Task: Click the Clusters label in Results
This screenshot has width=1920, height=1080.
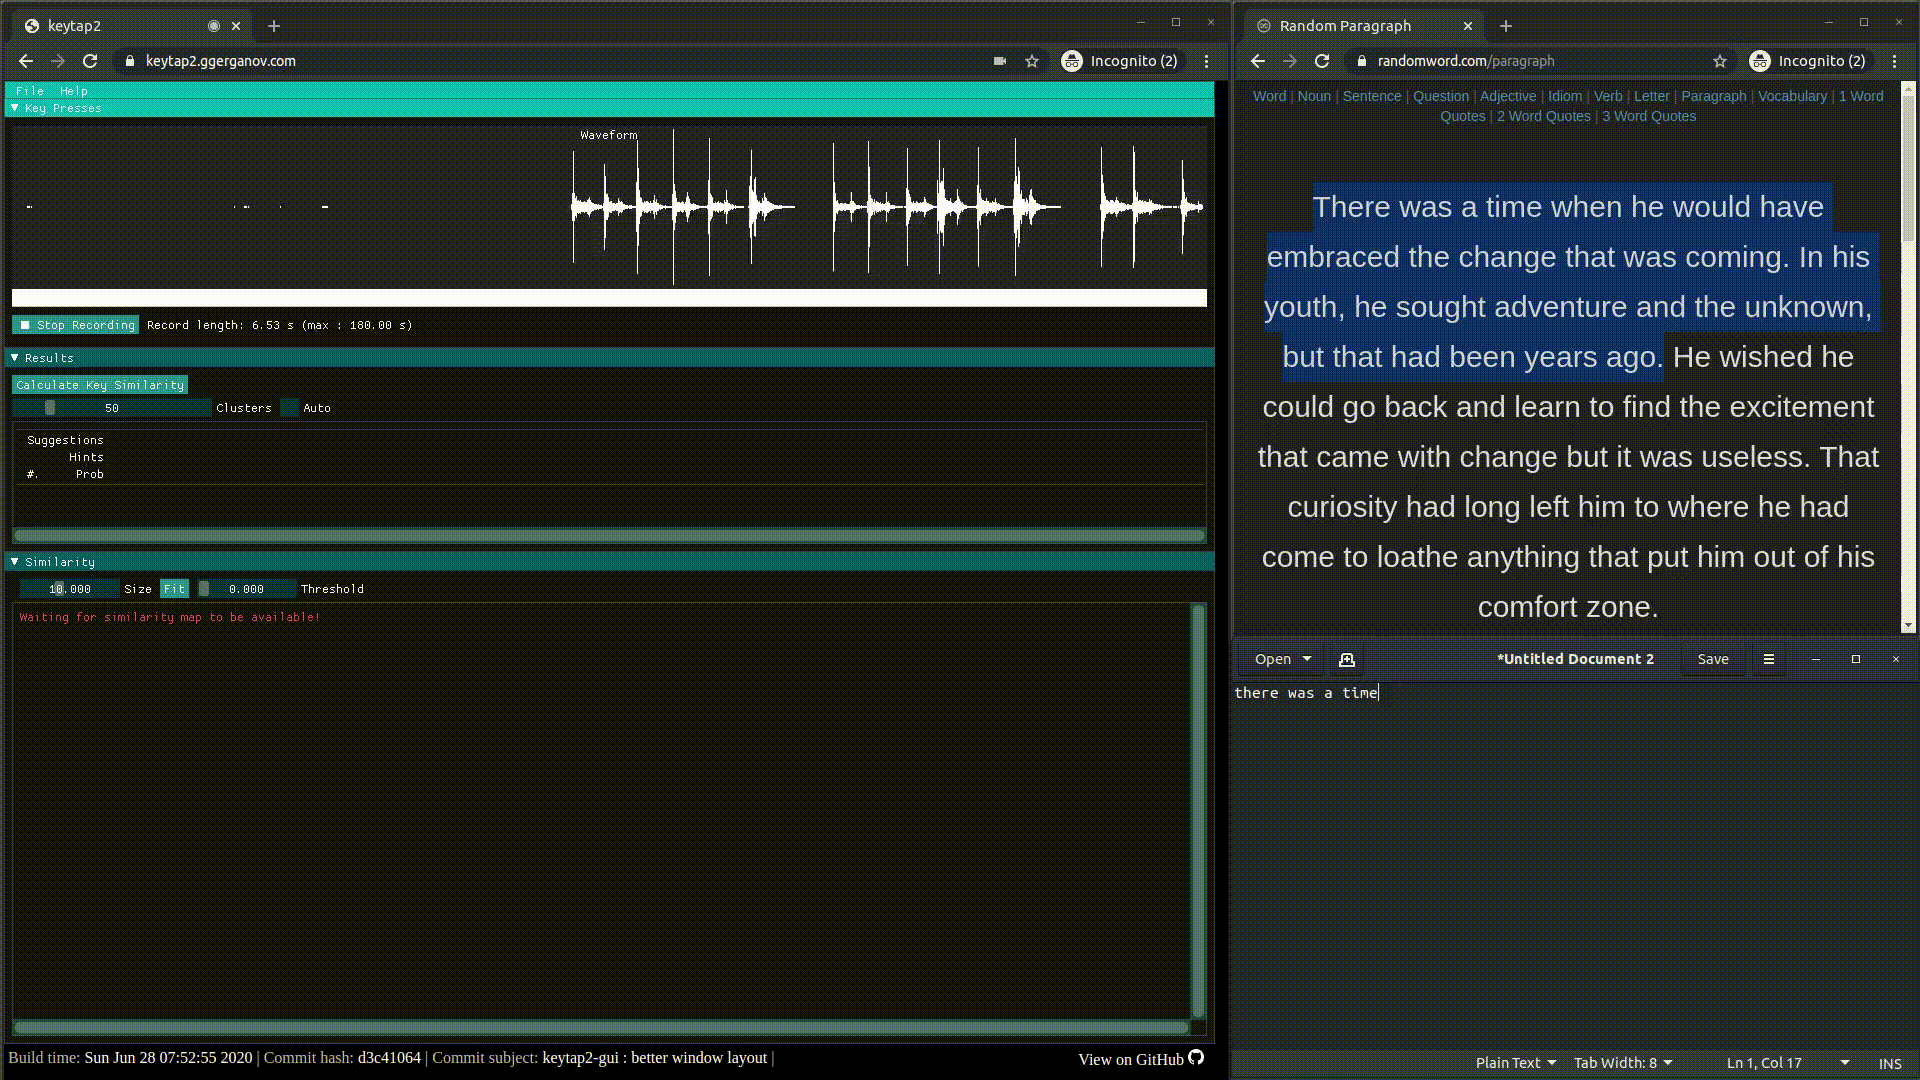Action: (244, 407)
